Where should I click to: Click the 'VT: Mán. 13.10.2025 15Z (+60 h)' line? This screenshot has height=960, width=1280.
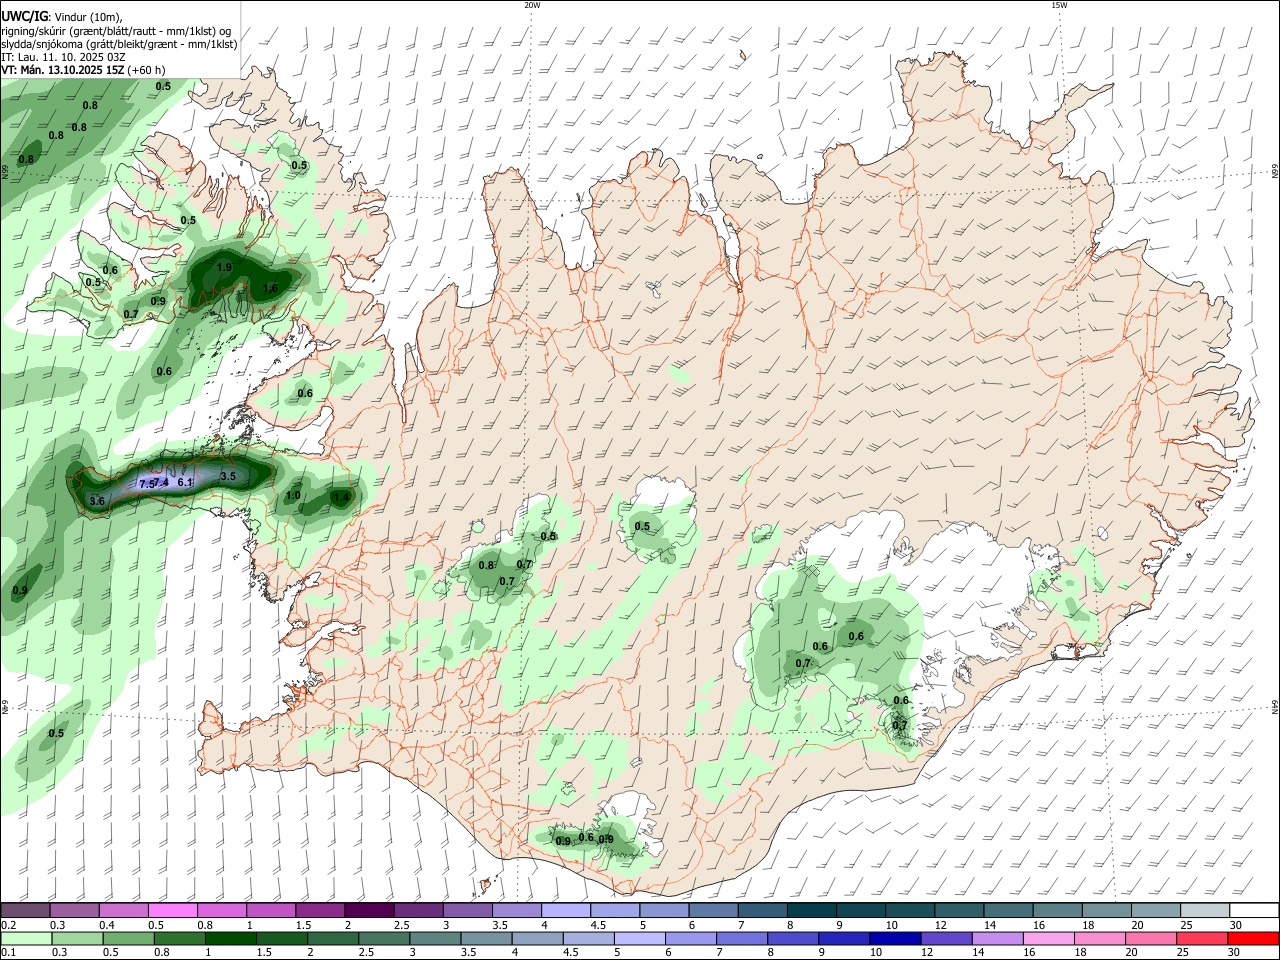(83, 70)
